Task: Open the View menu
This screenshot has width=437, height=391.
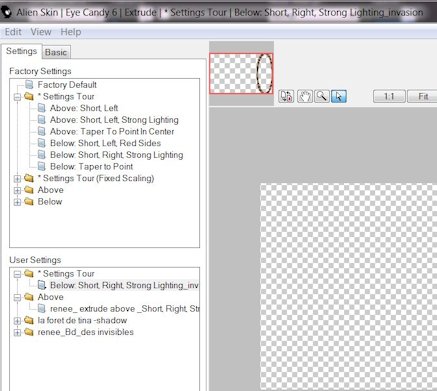Action: [41, 32]
